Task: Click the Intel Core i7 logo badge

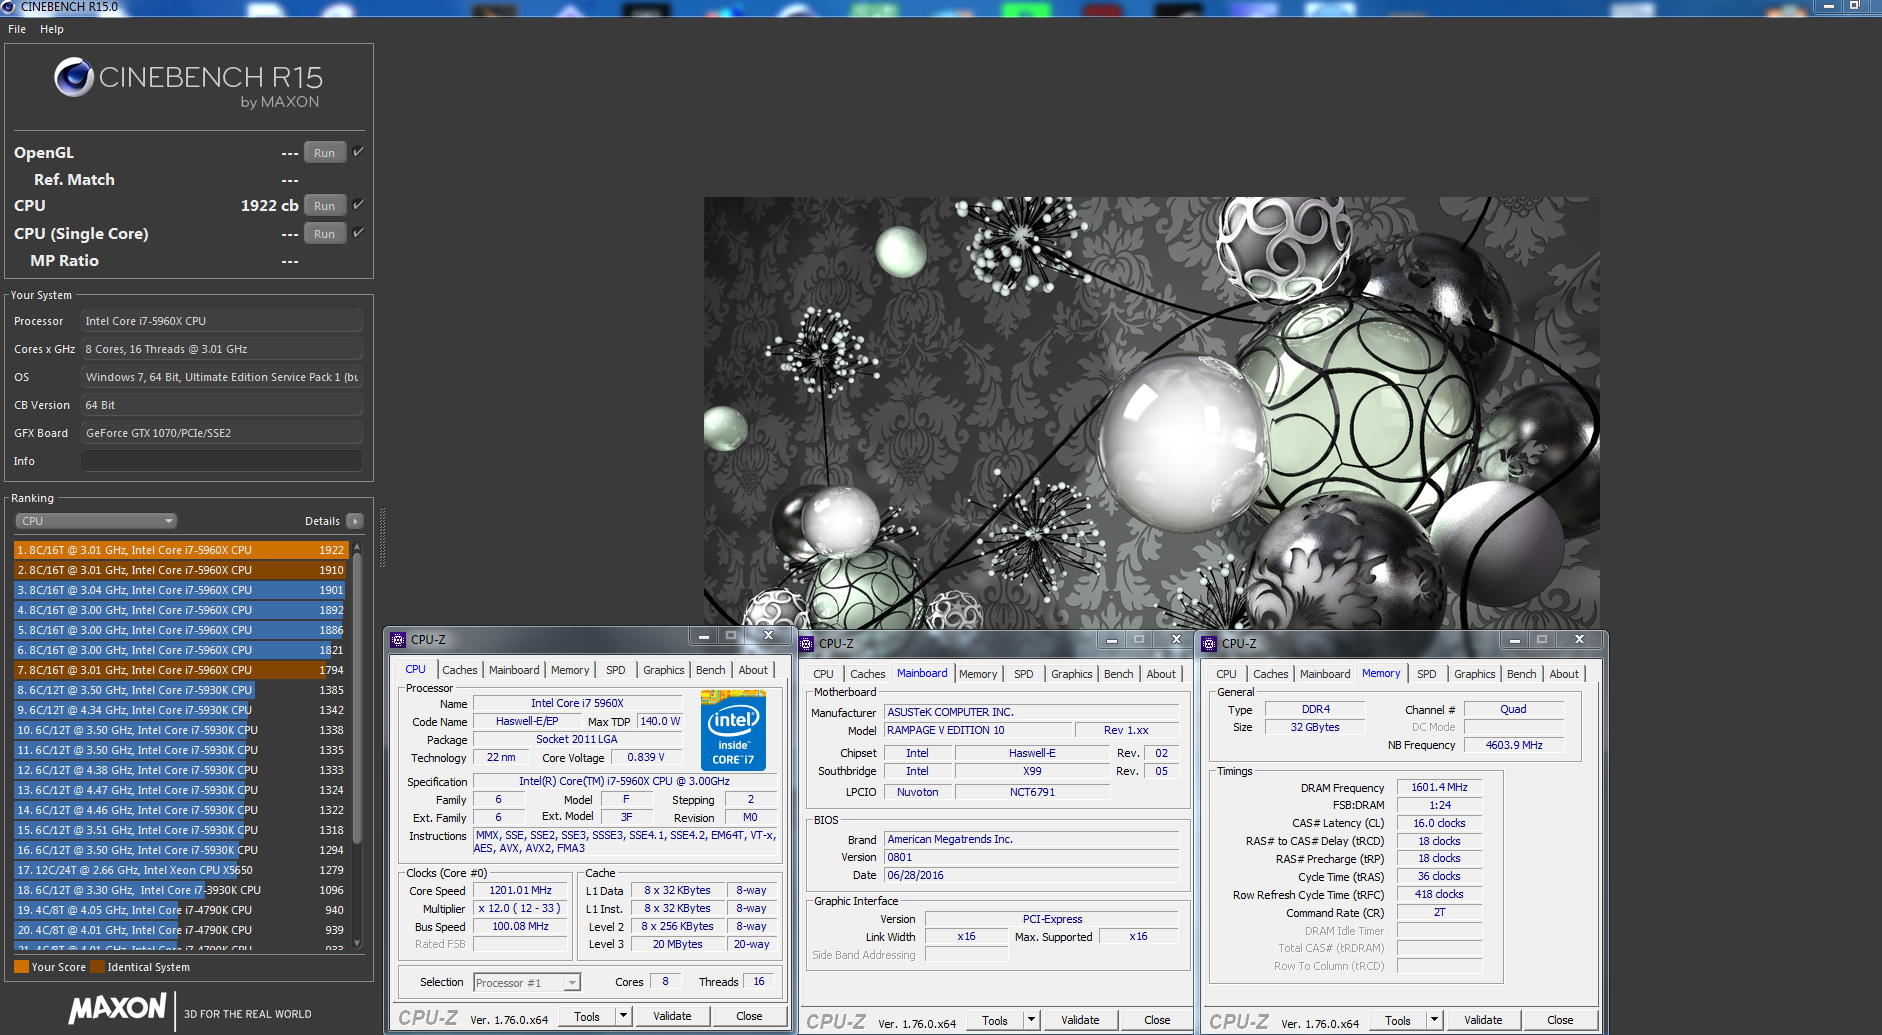Action: (733, 731)
